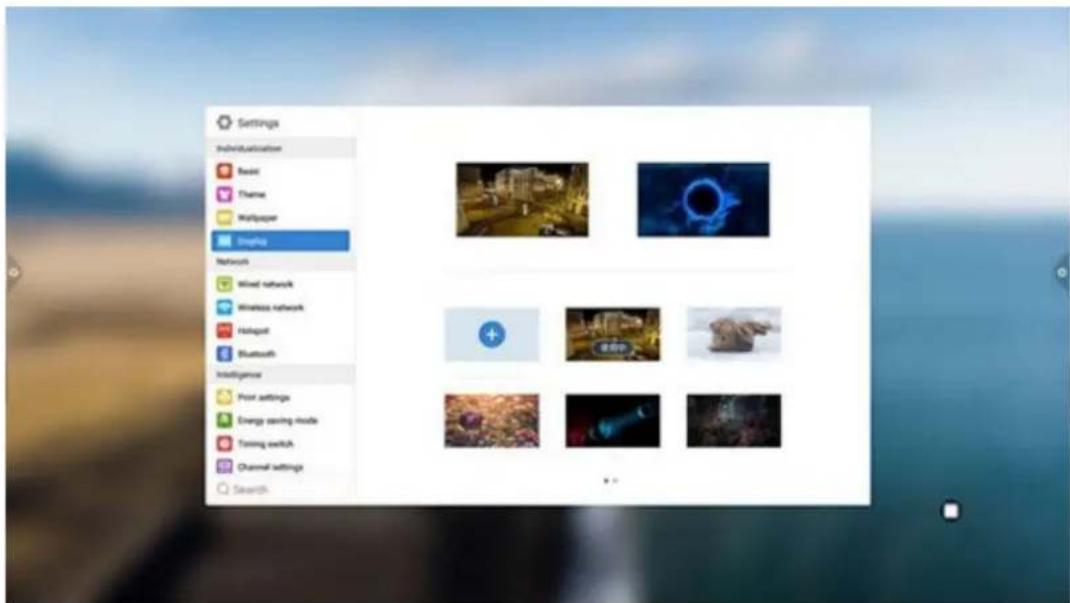
Task: Select the Theme shirt icon
Action: pyautogui.click(x=225, y=194)
